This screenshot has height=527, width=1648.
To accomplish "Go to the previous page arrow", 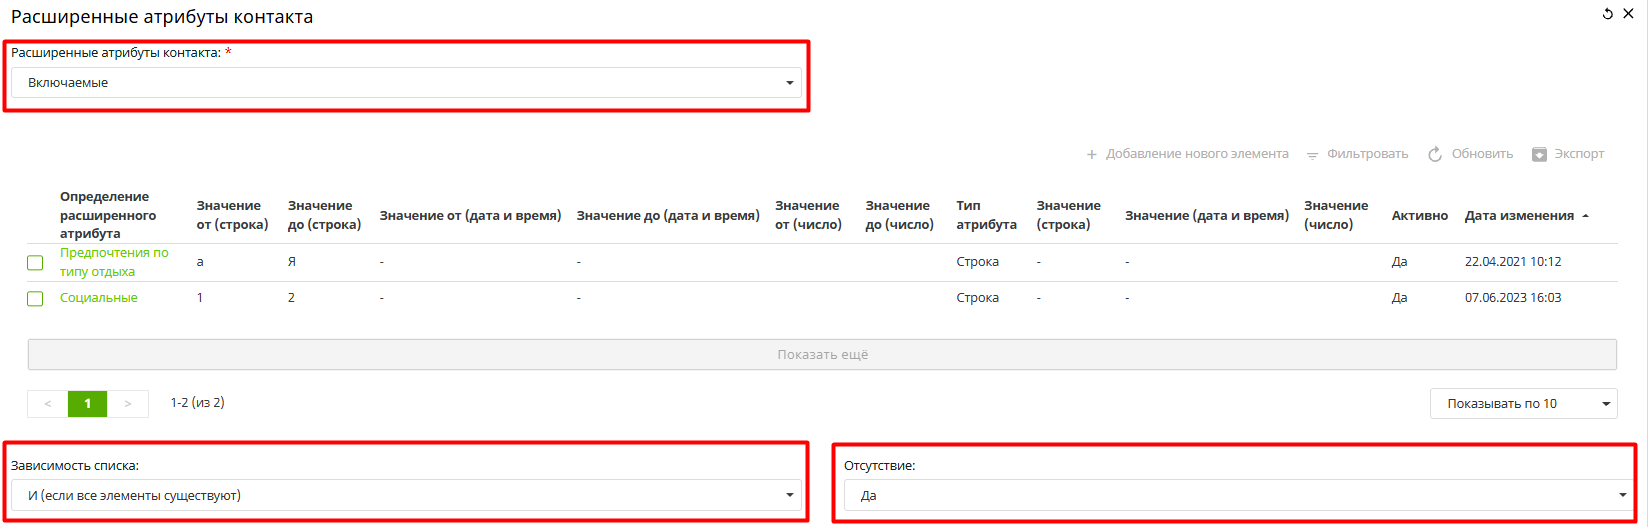I will 47,403.
